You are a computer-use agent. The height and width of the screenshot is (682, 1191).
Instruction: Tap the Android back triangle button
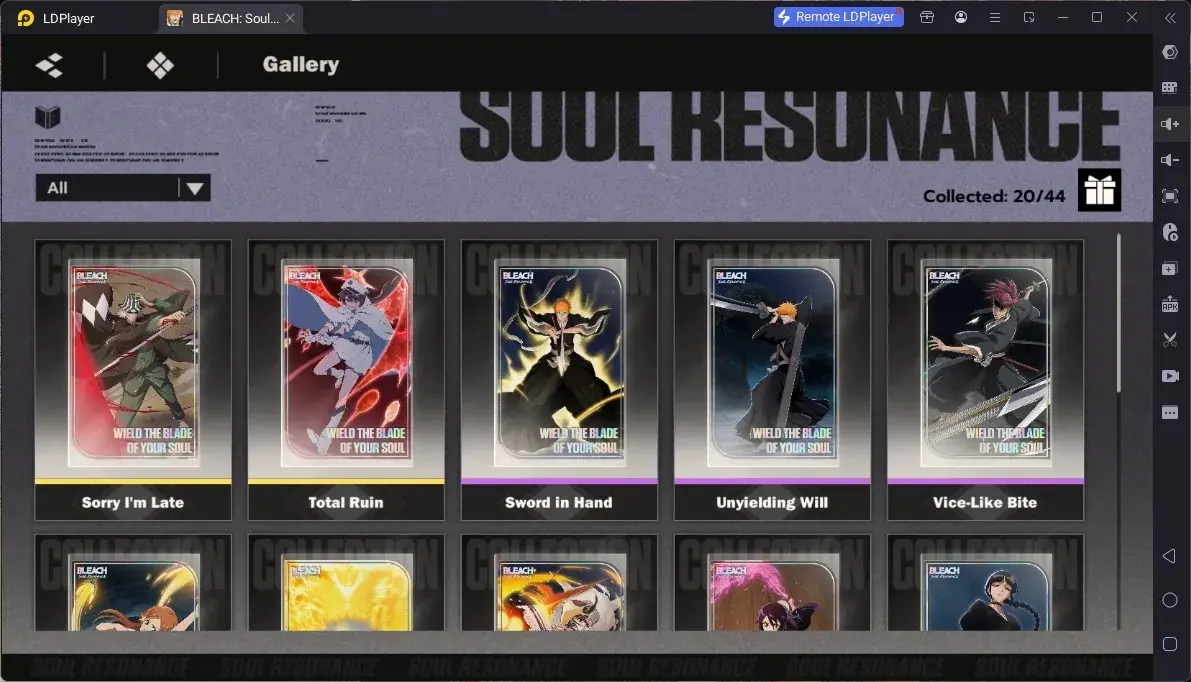(x=1170, y=556)
